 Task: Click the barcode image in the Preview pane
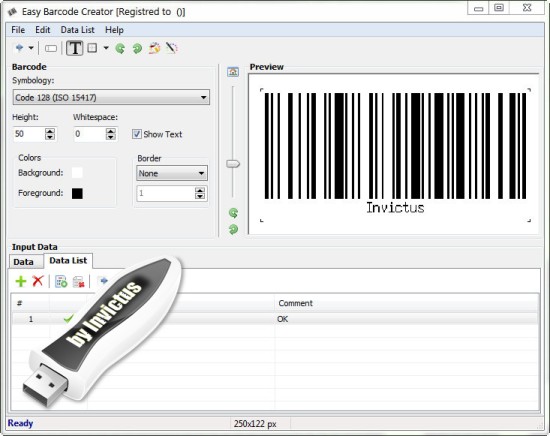pyautogui.click(x=395, y=155)
